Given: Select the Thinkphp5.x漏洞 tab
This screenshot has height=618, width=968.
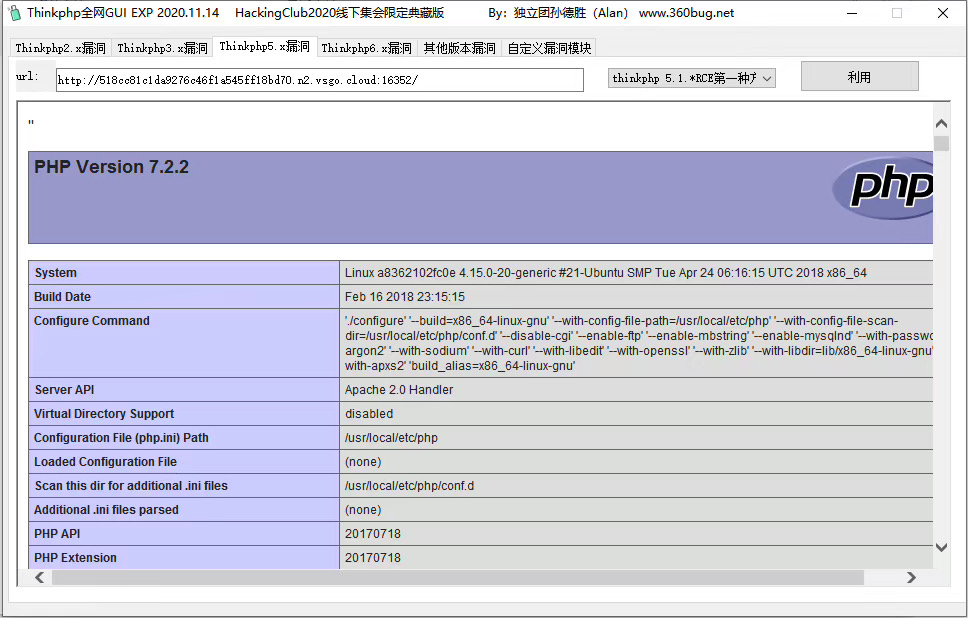Looking at the screenshot, I should coord(265,46).
